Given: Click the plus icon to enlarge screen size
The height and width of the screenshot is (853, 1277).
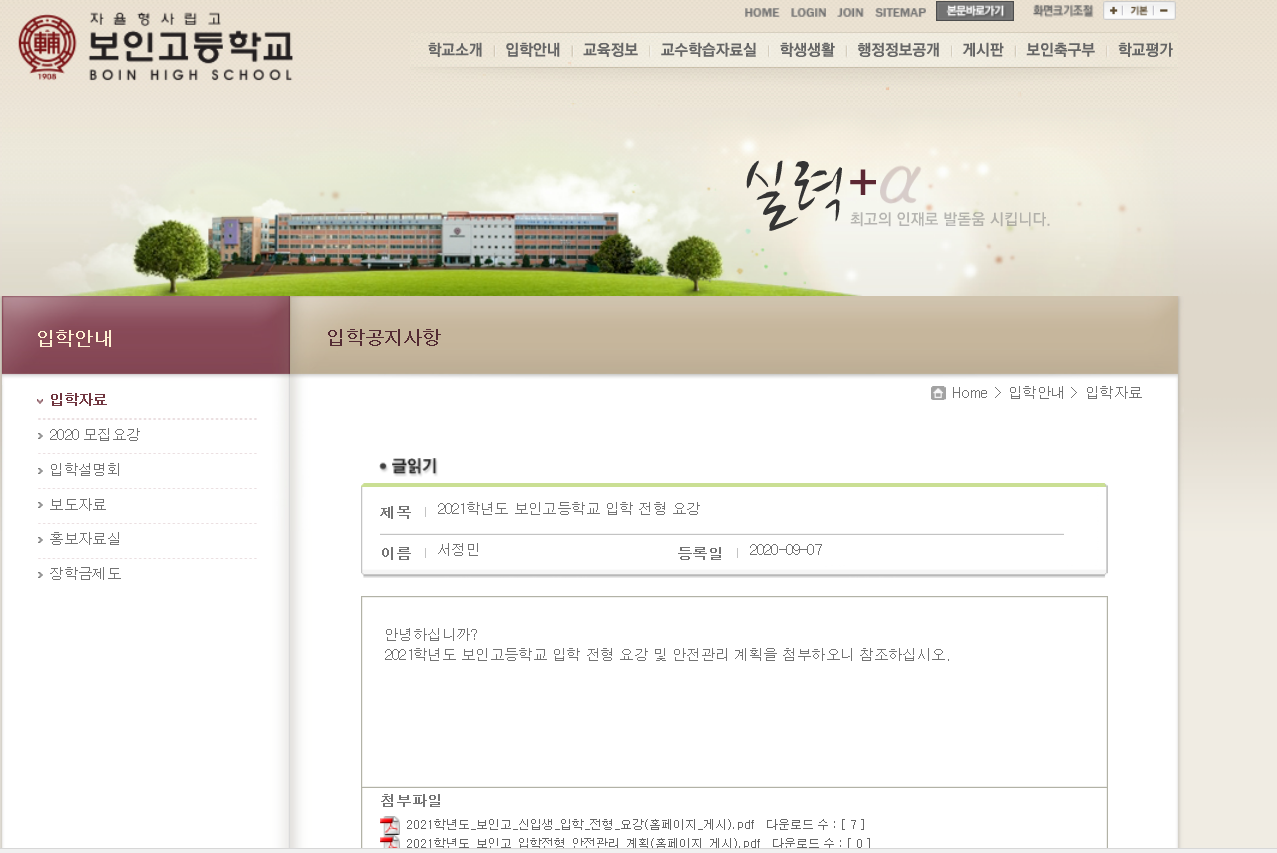Looking at the screenshot, I should click(1113, 11).
